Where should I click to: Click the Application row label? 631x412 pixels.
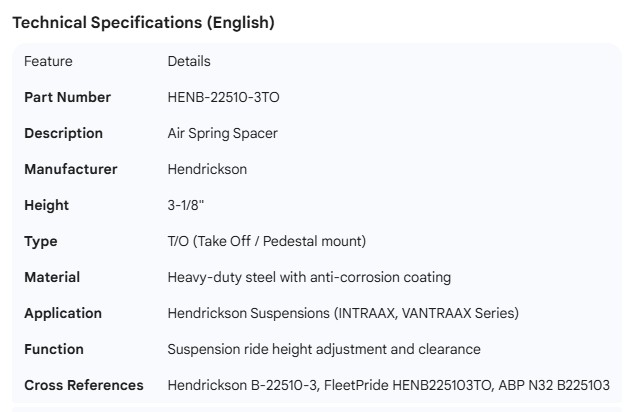tap(63, 313)
